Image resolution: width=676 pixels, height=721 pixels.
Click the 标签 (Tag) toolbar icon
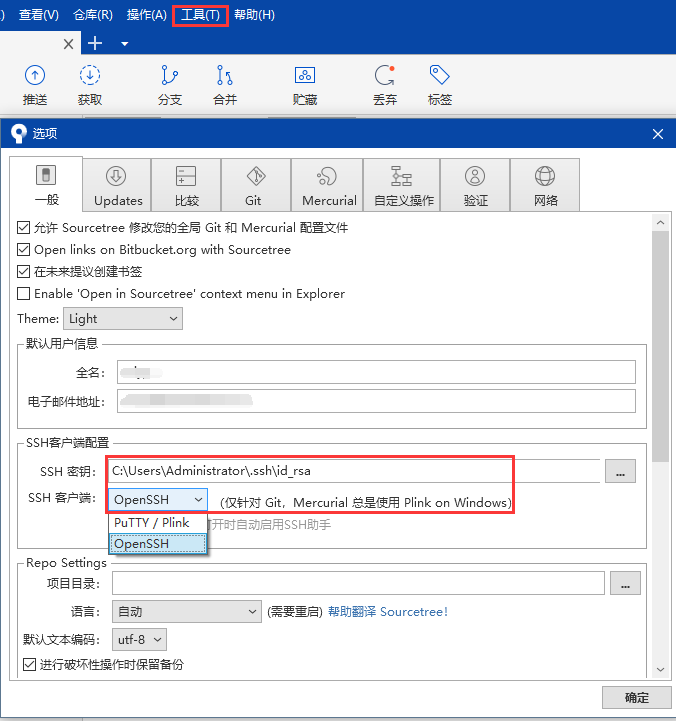pos(440,85)
